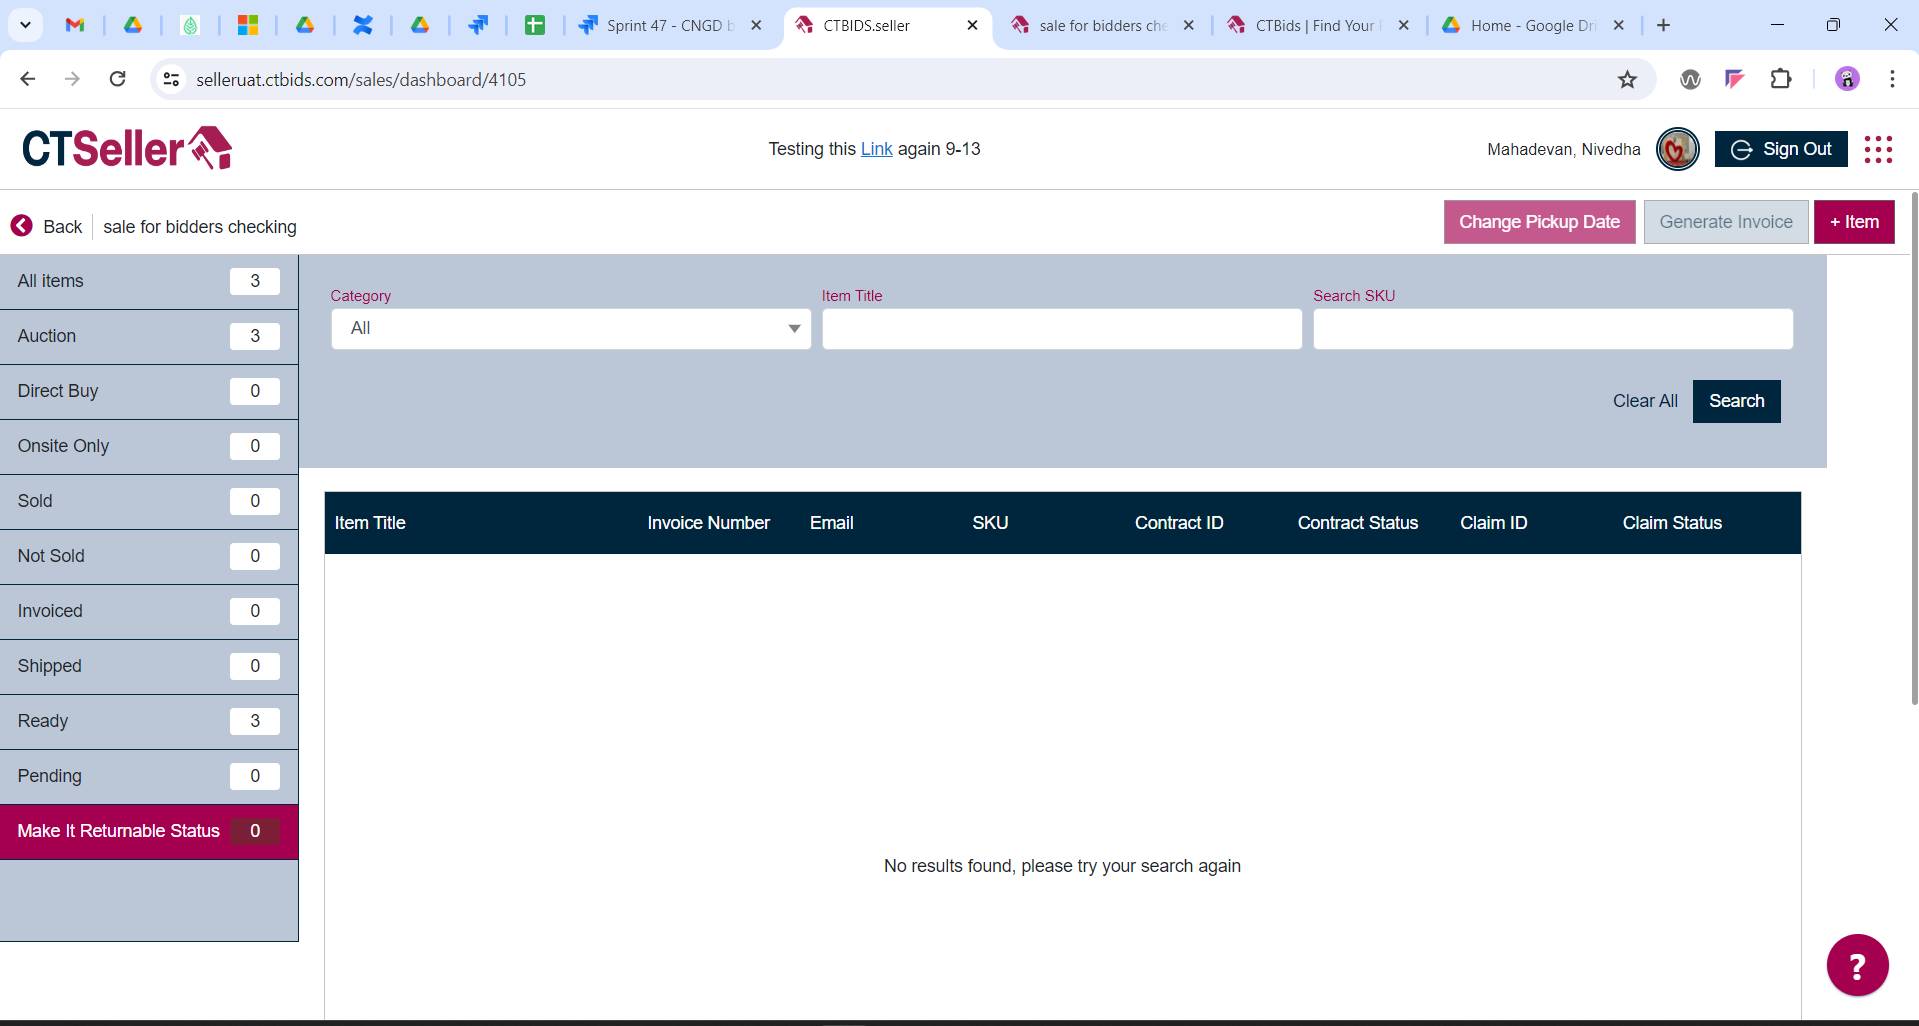Select Auction filter in sidebar
Viewport: 1919px width, 1026px height.
[x=148, y=336]
